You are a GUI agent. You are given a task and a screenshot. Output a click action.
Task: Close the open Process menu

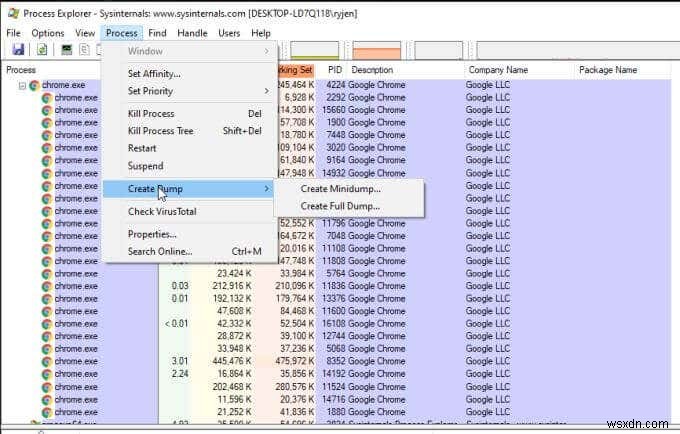[x=121, y=33]
